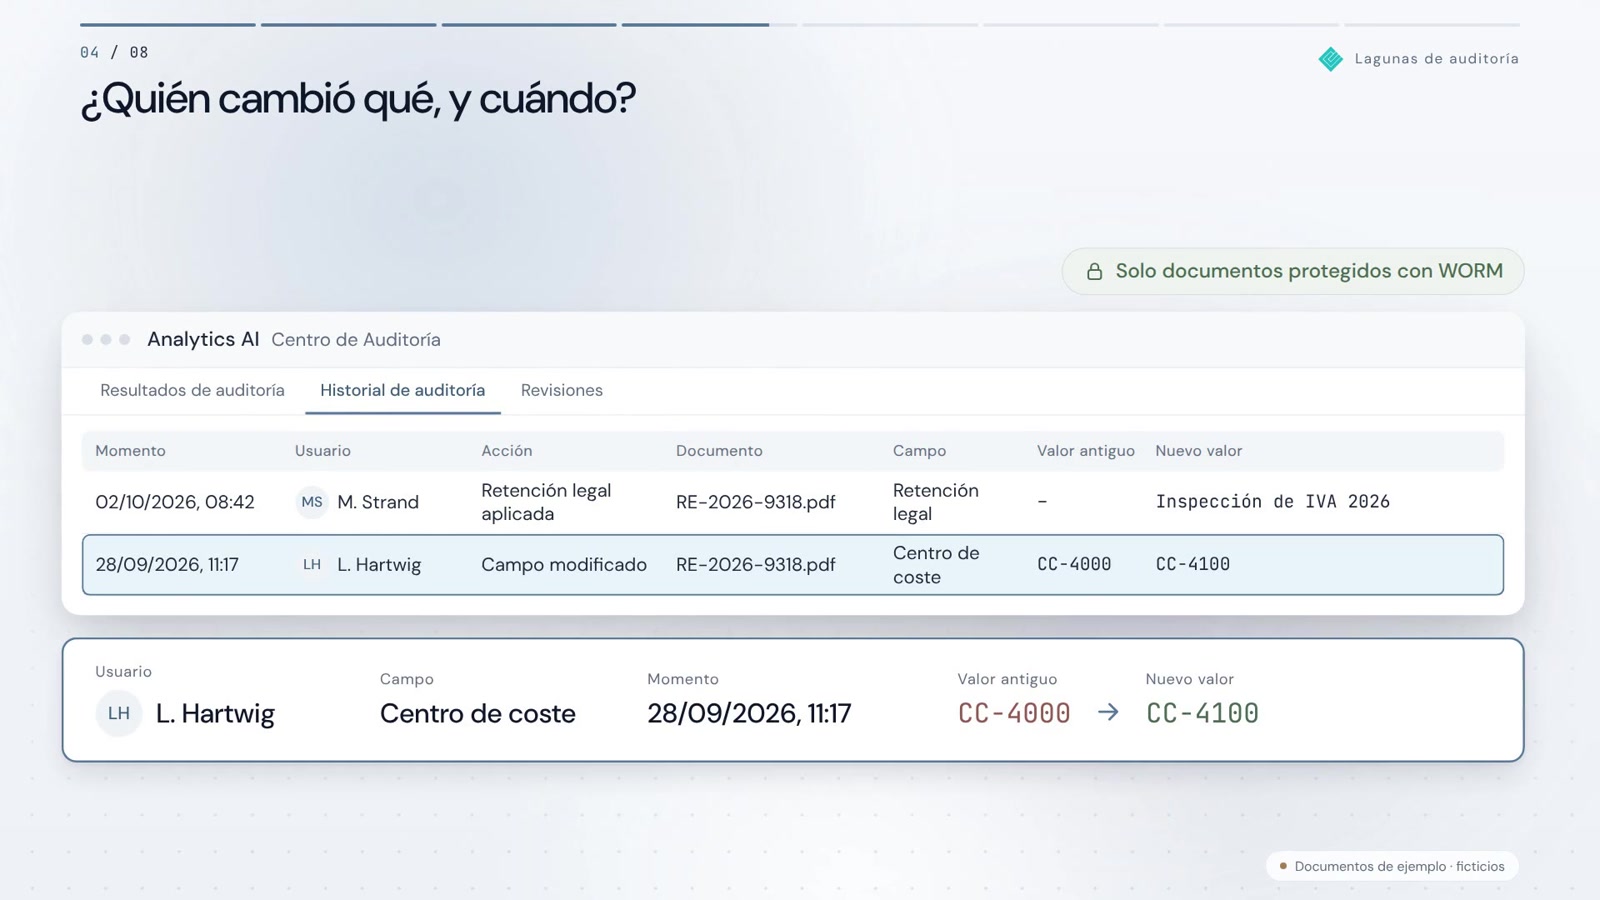Click the Inspección de IVA 2026 value
The height and width of the screenshot is (900, 1600).
point(1273,502)
